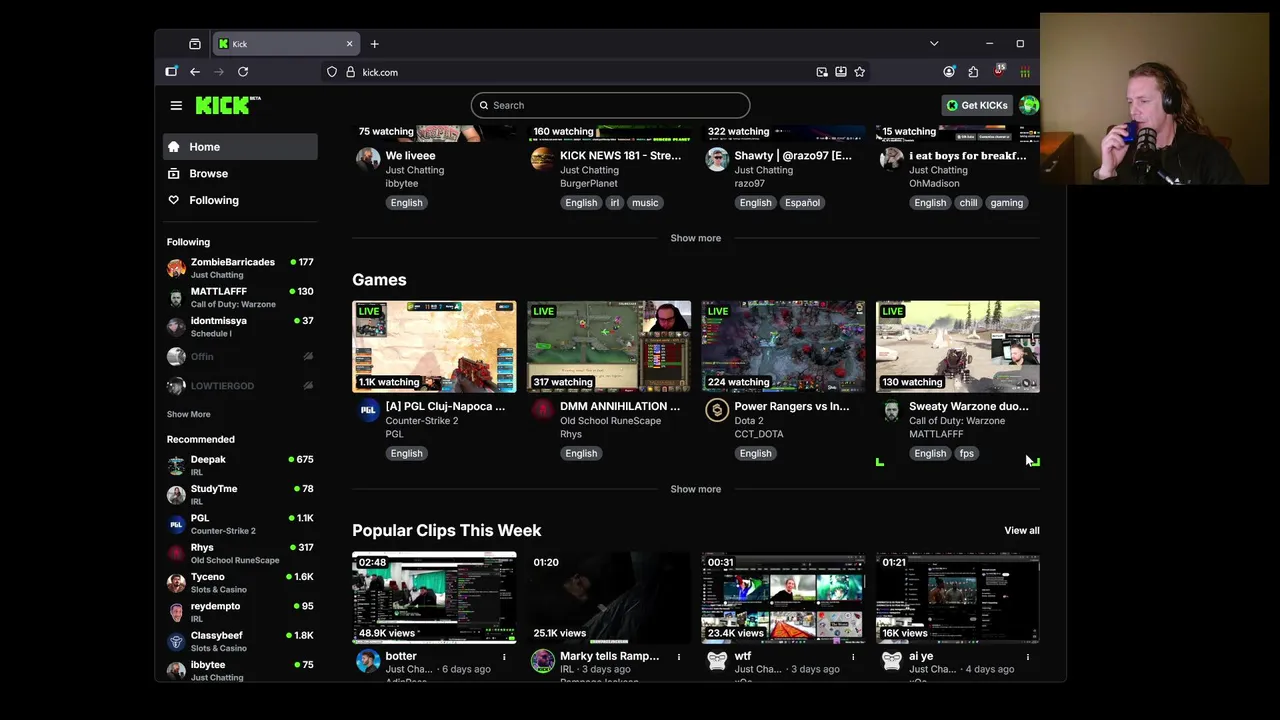Open Tyceno recommended channel
Viewport: 1280px width, 720px height.
click(x=240, y=582)
